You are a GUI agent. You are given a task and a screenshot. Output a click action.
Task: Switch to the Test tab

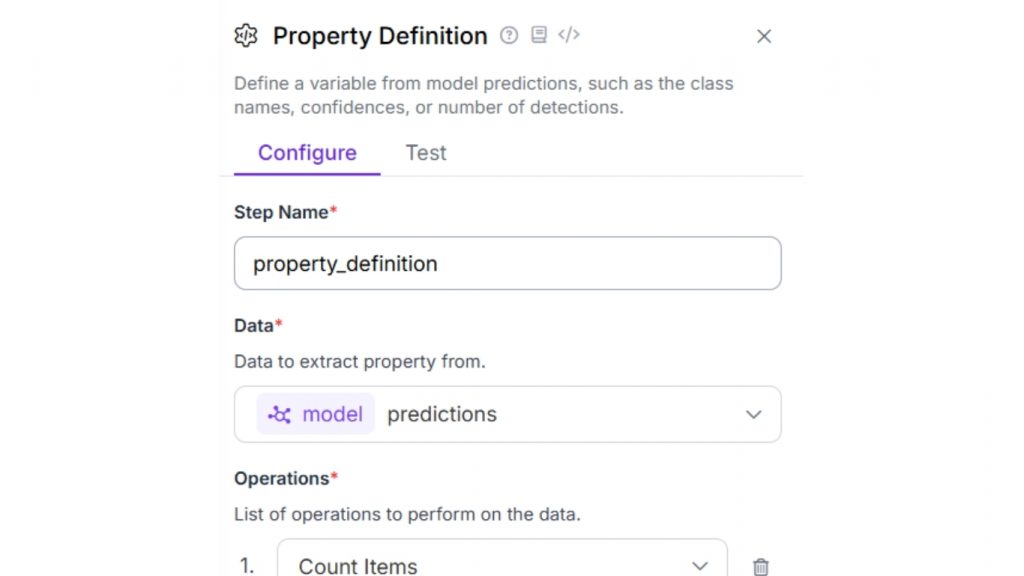point(425,153)
